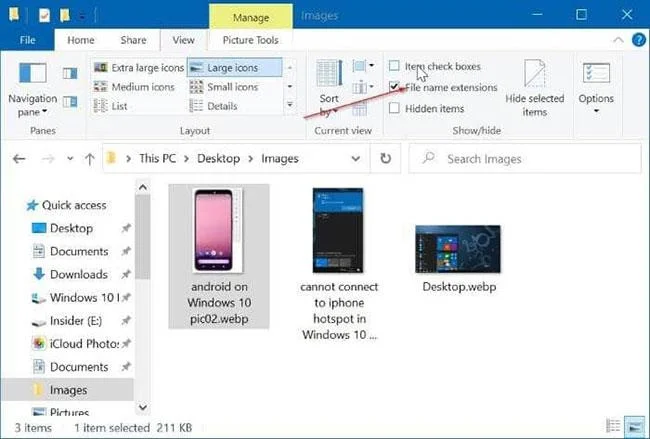
Task: Uncheck File name extensions
Action: pos(394,87)
